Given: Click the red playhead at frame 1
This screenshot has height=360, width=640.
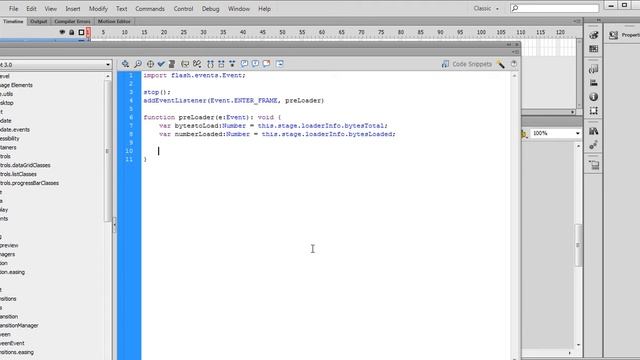Looking at the screenshot, I should [88, 32].
